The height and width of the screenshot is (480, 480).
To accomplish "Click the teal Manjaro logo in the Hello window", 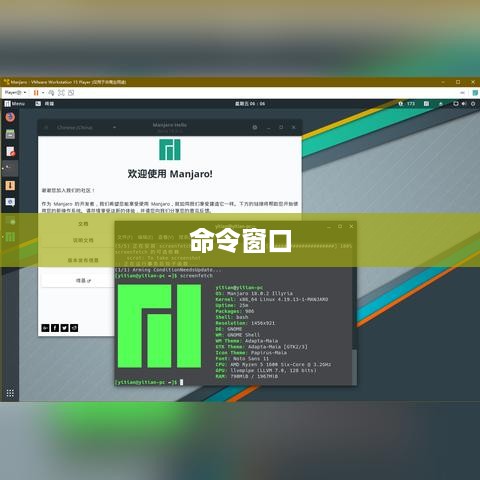I will coord(170,150).
